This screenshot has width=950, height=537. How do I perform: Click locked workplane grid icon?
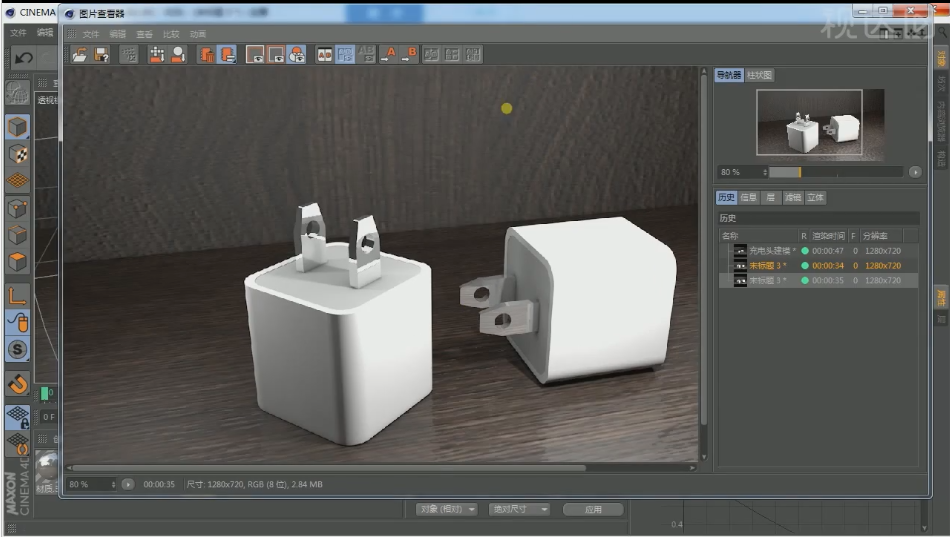(x=18, y=417)
